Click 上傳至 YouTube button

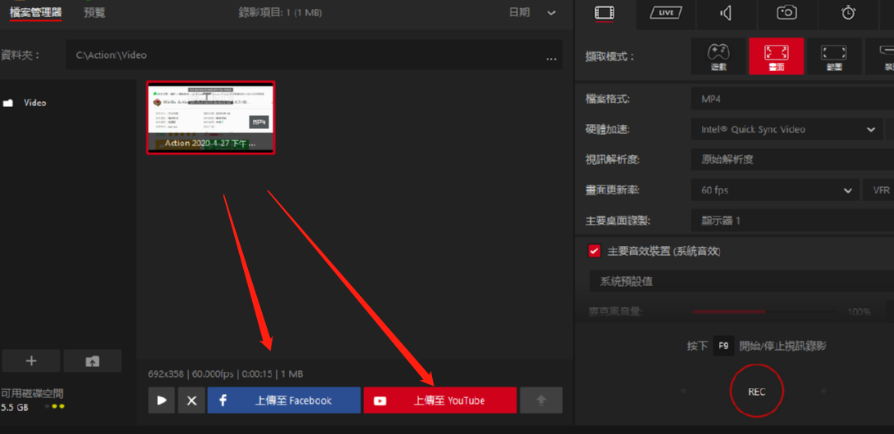point(440,400)
